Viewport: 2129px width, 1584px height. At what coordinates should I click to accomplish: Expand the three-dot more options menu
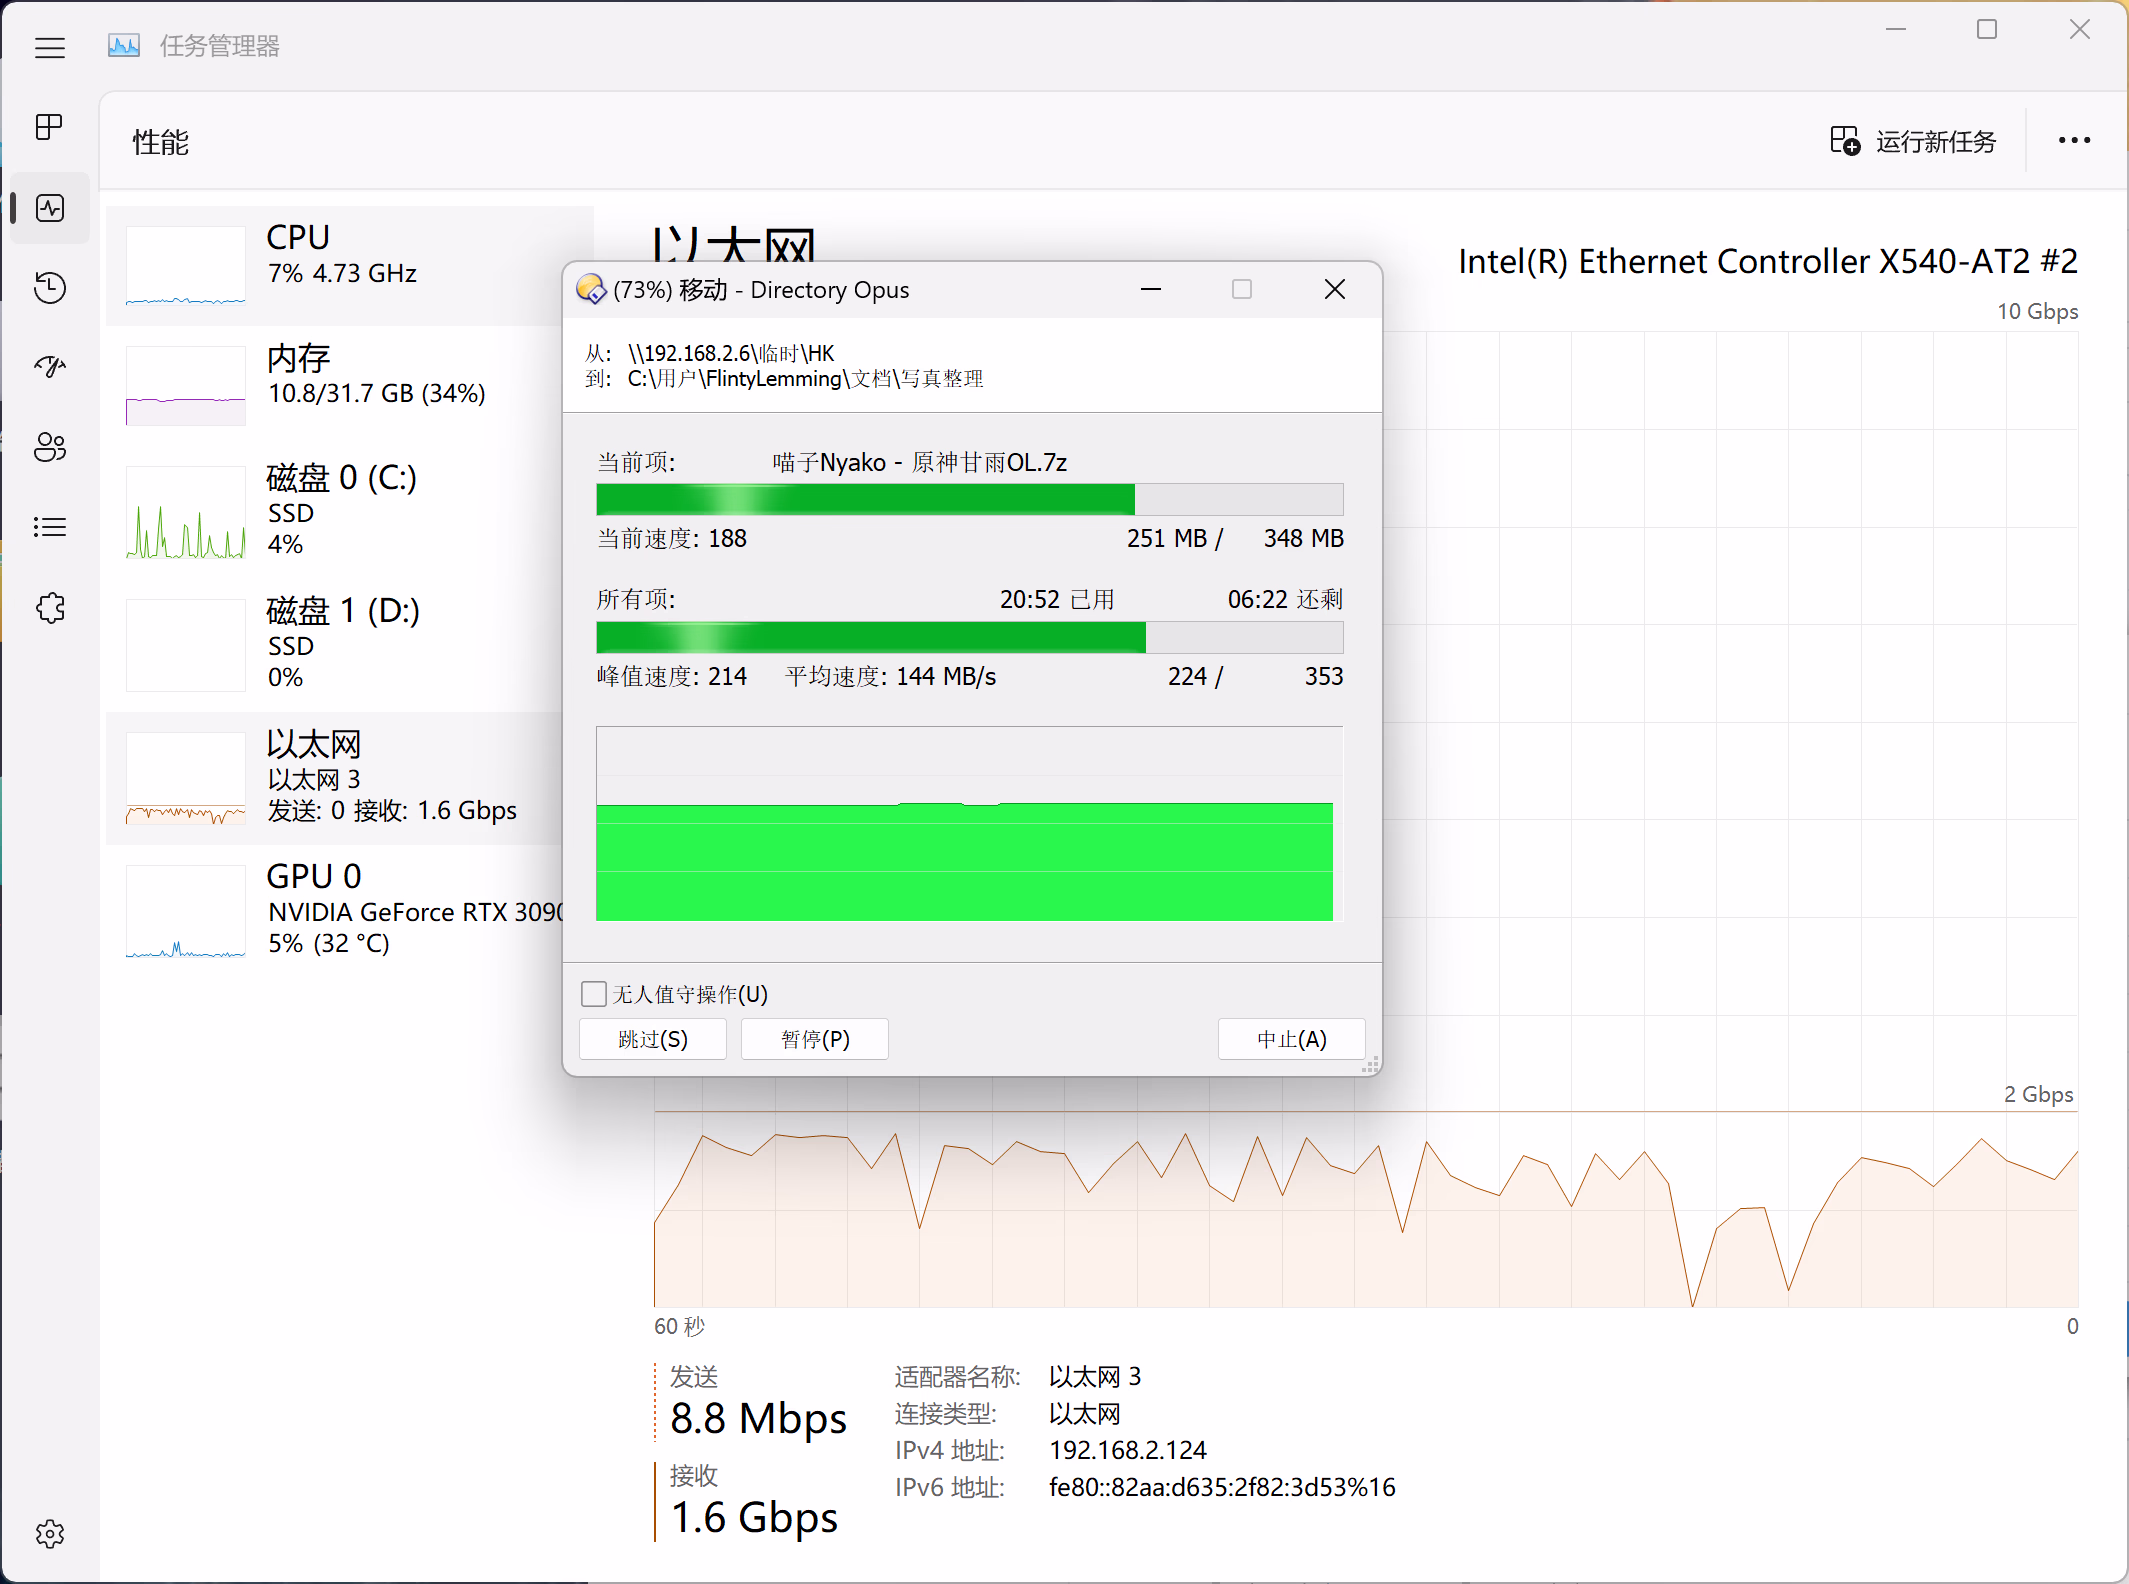pos(2074,141)
